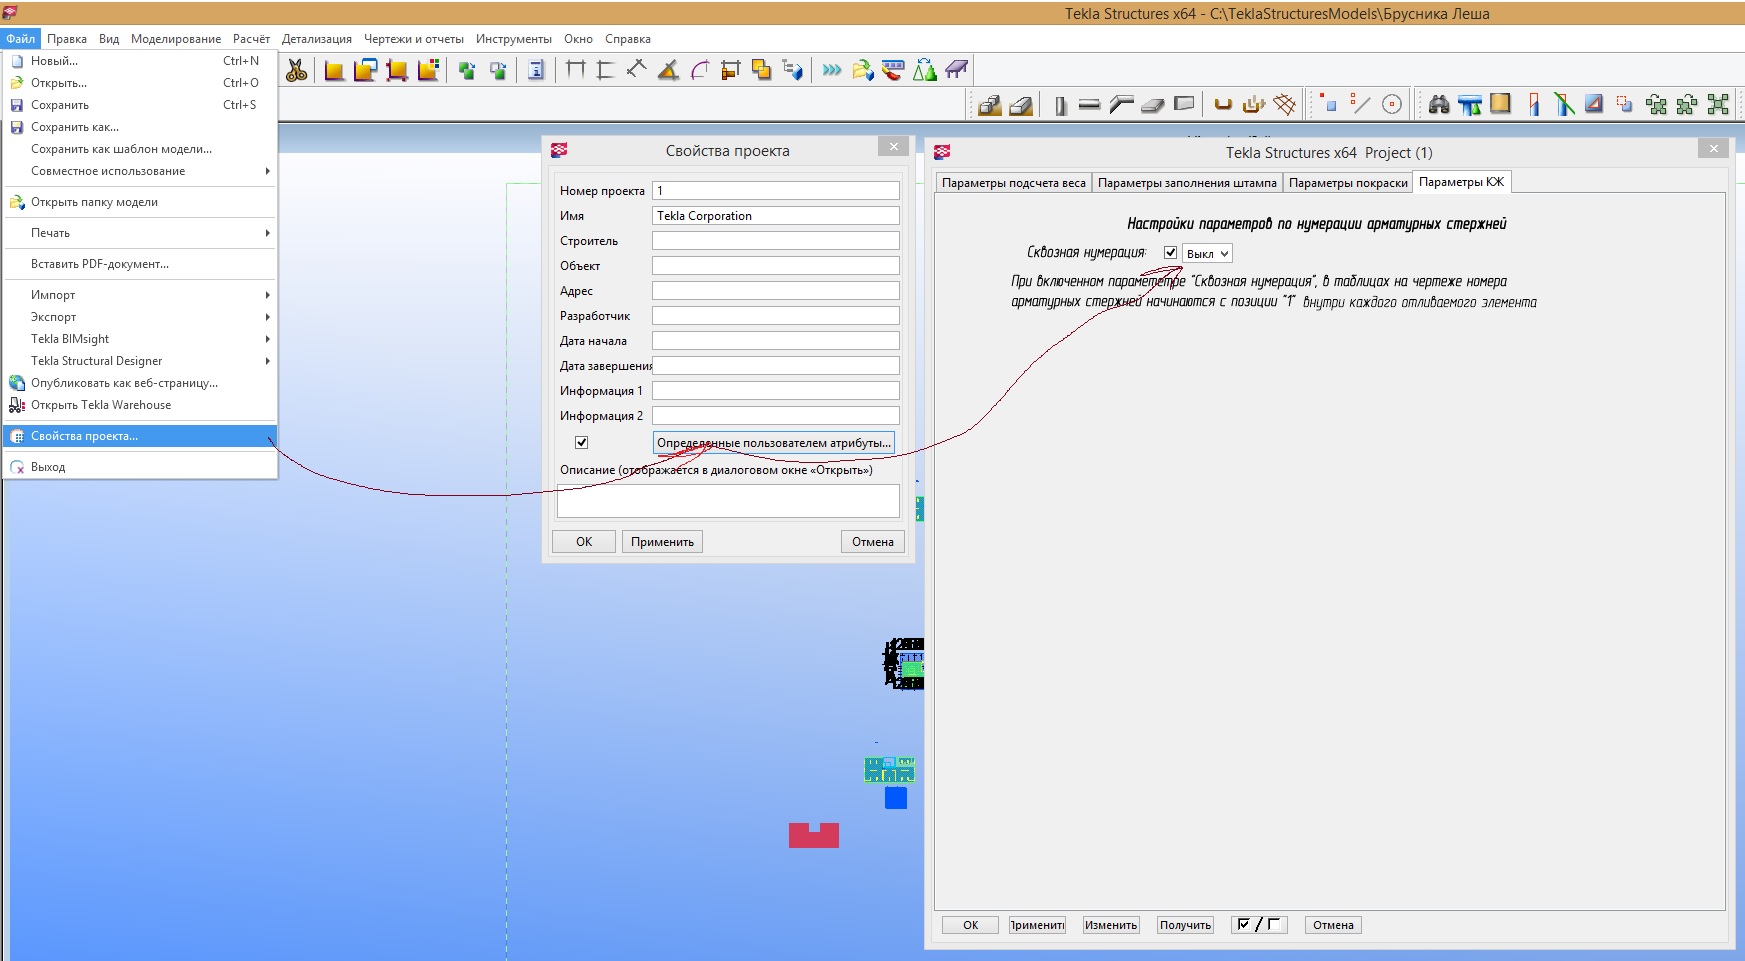Toggle checkbox beside user-defined attributes button

tap(581, 442)
